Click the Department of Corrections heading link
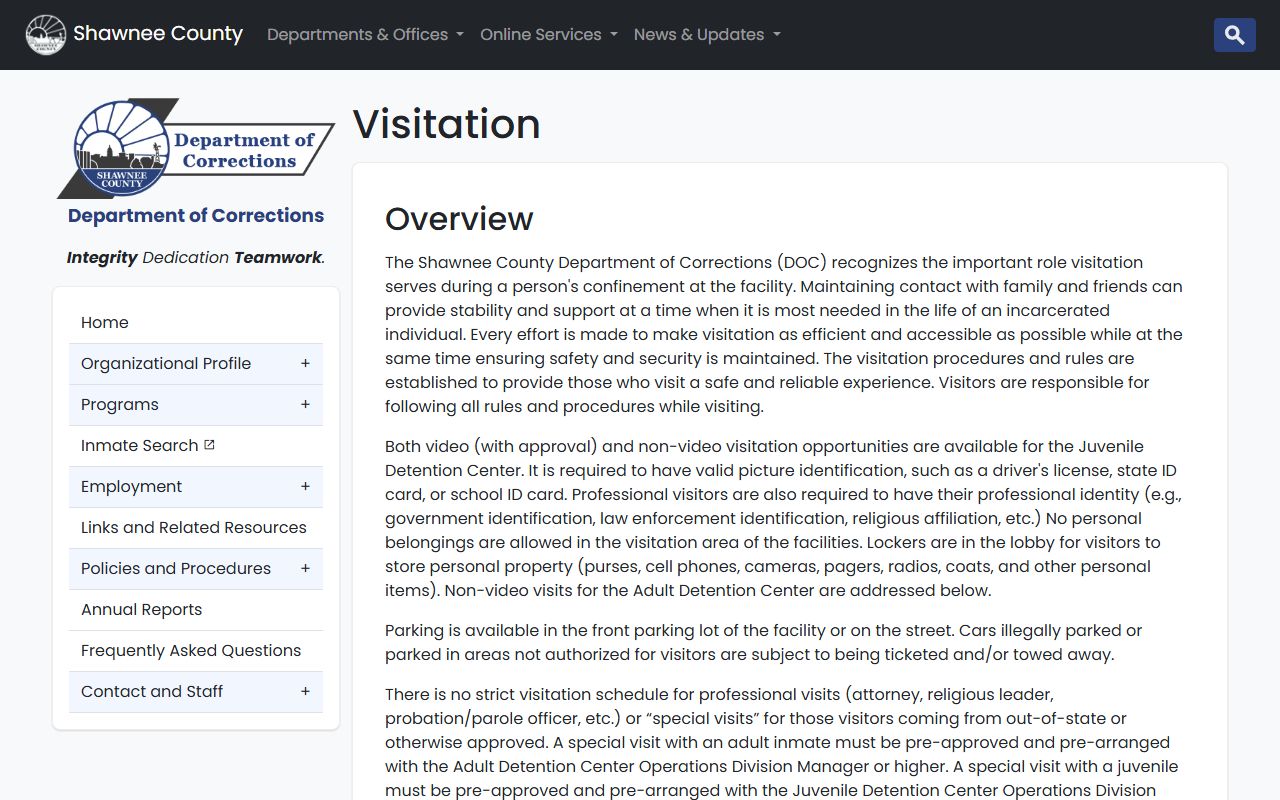Viewport: 1280px width, 800px height. click(x=196, y=215)
